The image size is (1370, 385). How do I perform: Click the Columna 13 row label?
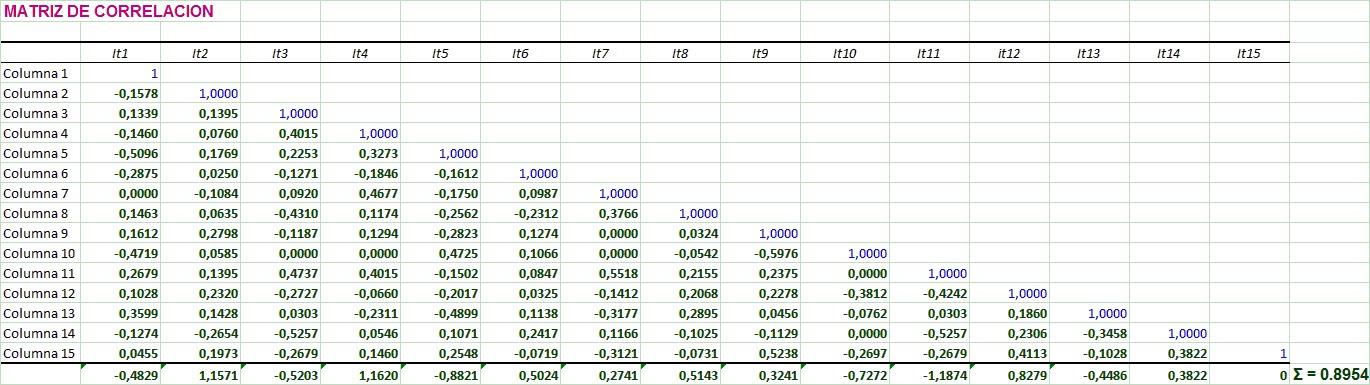(x=40, y=313)
